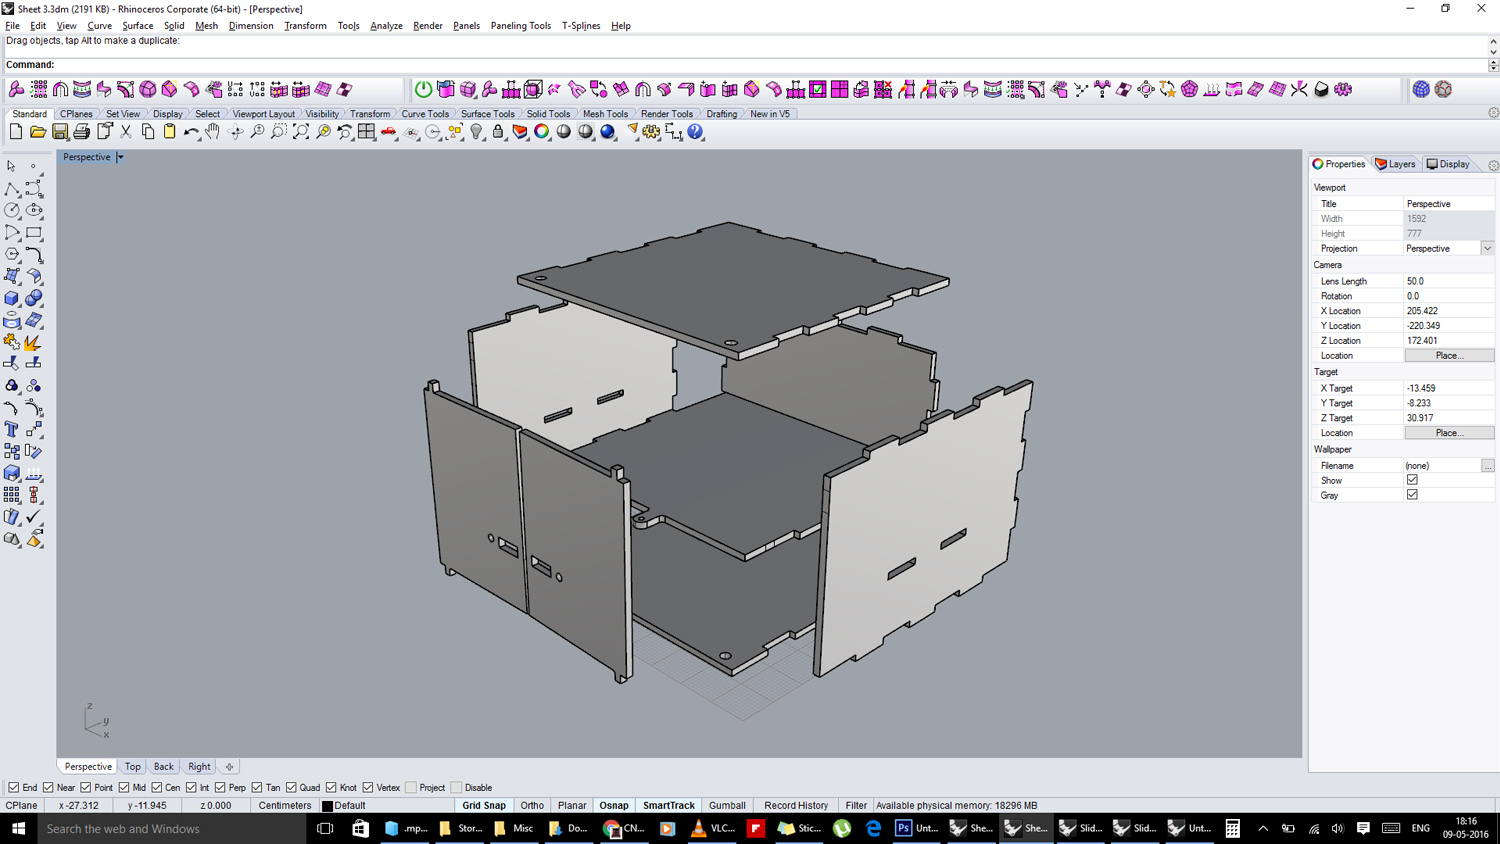Add a new viewport tab with the plus icon
This screenshot has width=1500, height=844.
click(x=229, y=767)
